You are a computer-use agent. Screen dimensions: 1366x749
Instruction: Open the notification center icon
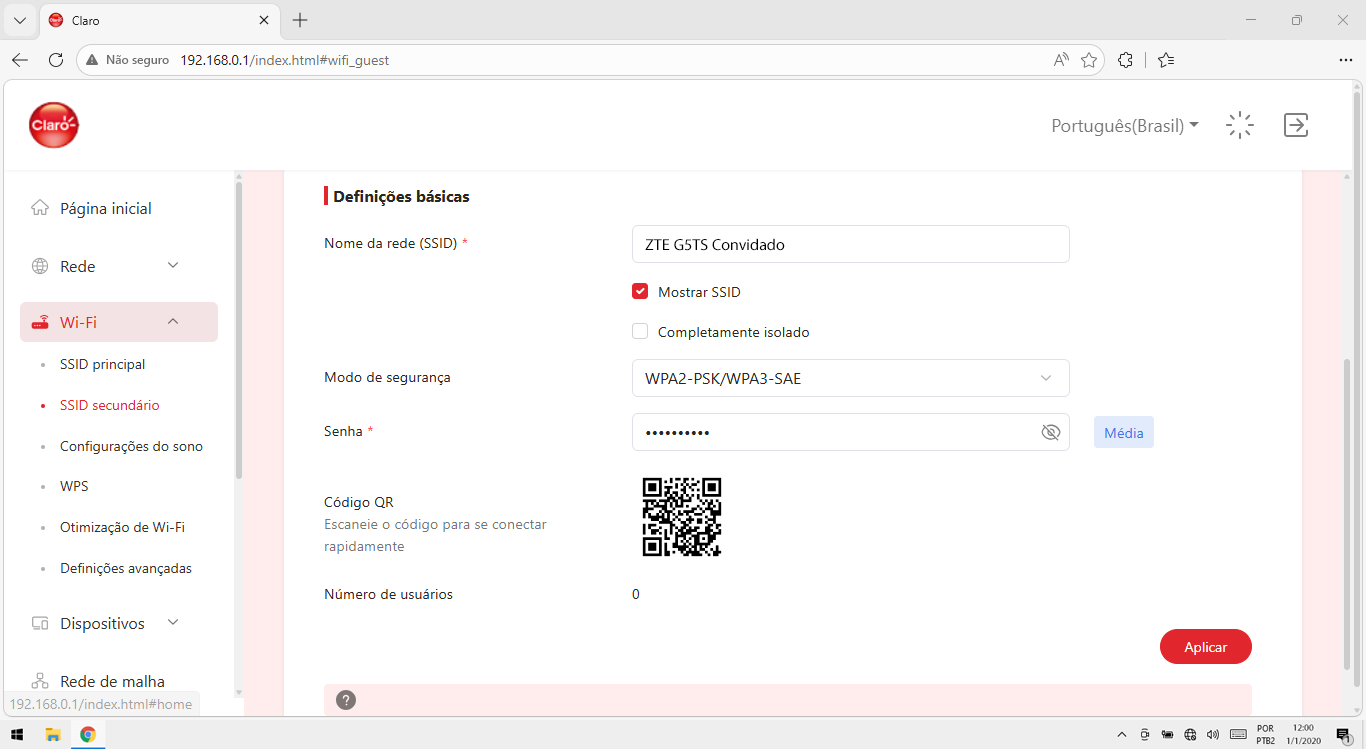(1343, 734)
